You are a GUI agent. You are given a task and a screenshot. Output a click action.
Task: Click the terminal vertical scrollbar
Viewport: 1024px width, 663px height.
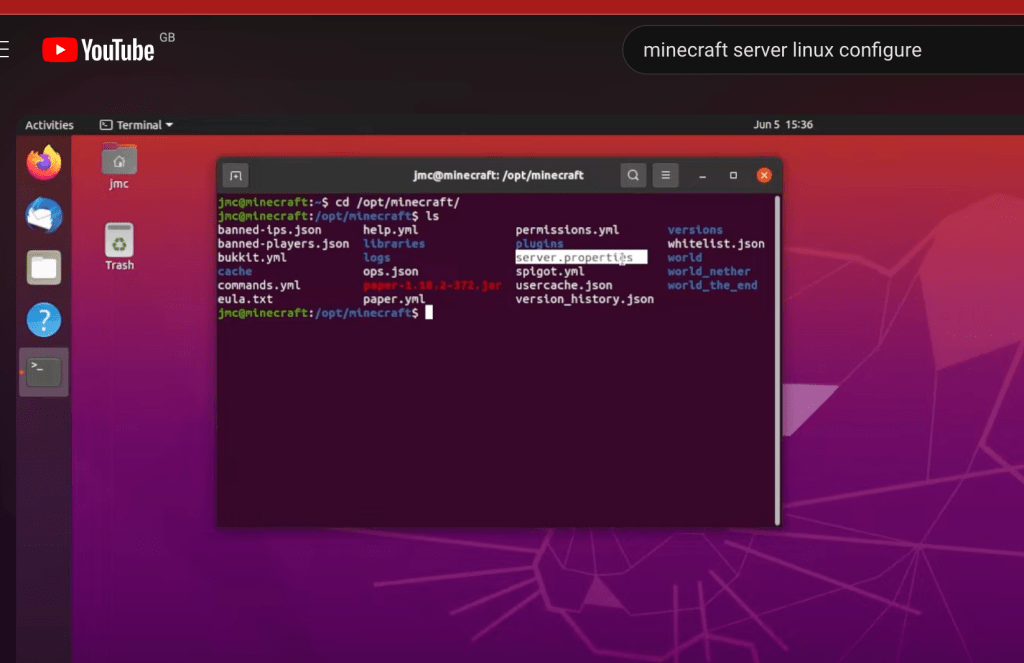(777, 360)
